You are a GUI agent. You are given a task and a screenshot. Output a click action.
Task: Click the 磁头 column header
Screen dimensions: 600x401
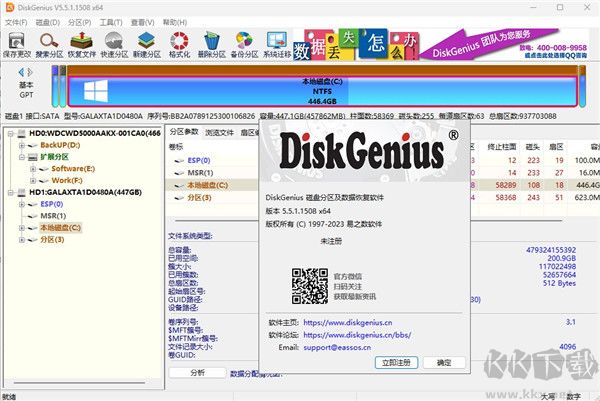pyautogui.click(x=532, y=147)
